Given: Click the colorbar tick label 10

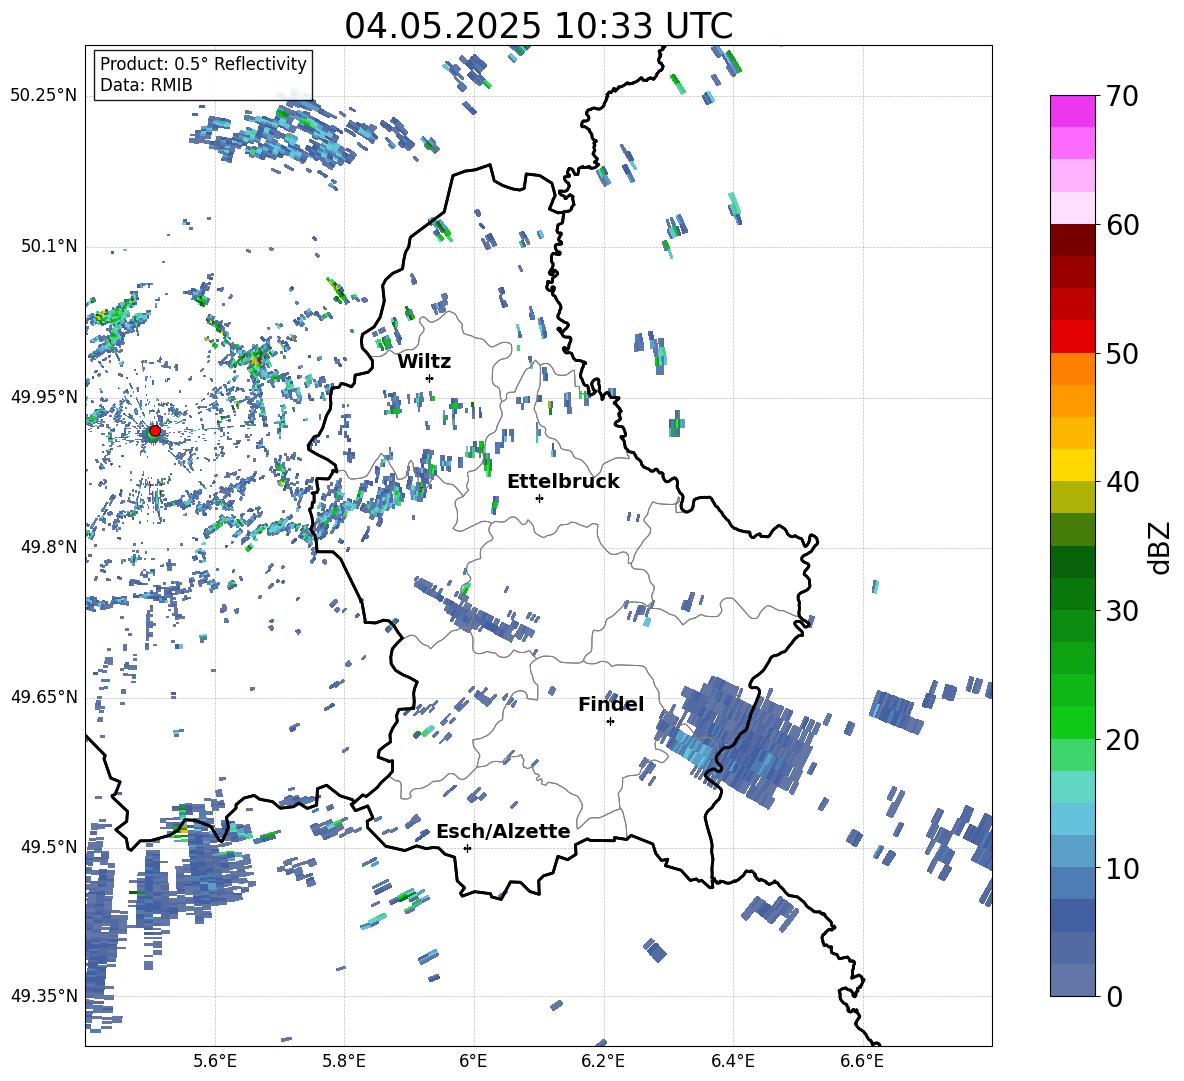Looking at the screenshot, I should pyautogui.click(x=1122, y=868).
